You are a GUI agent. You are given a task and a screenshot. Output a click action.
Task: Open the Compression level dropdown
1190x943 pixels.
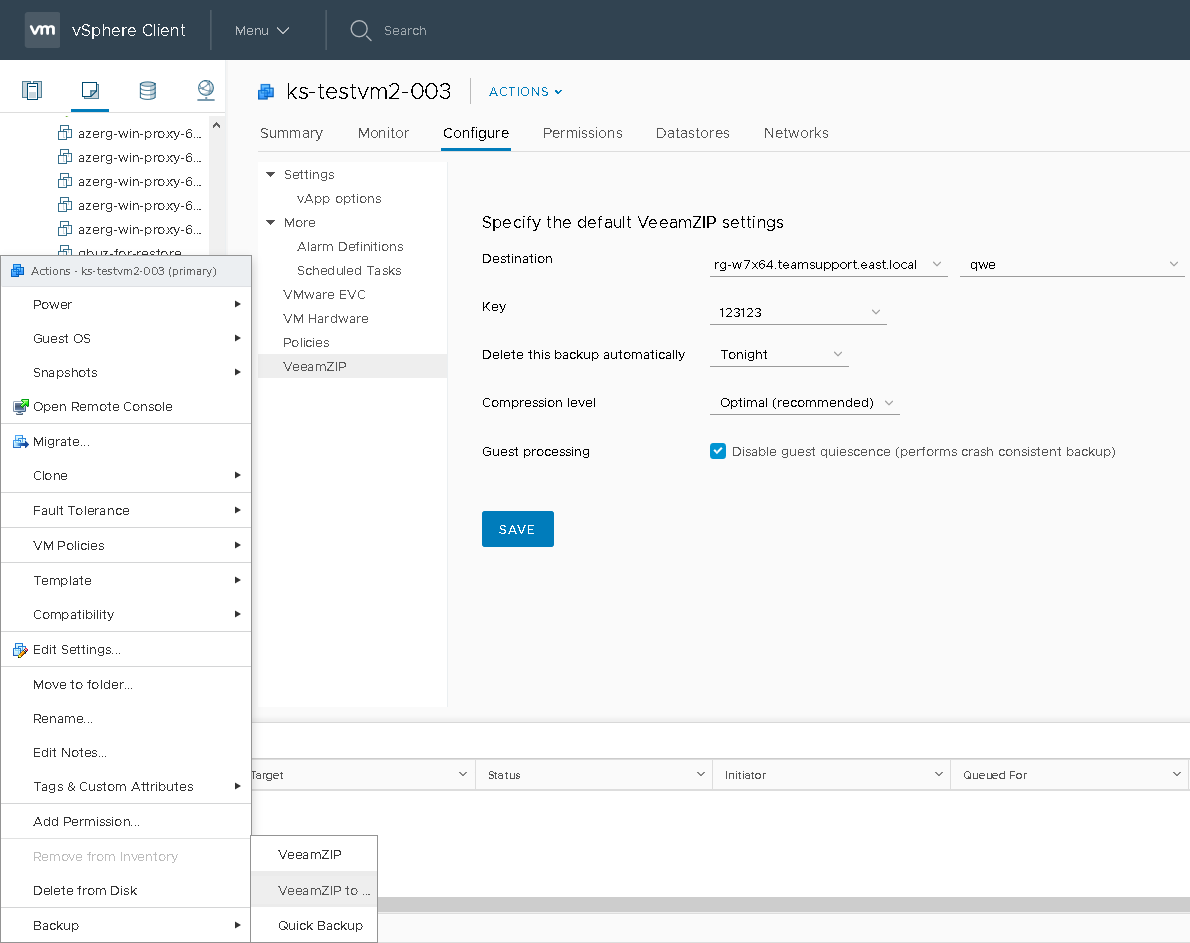point(804,403)
